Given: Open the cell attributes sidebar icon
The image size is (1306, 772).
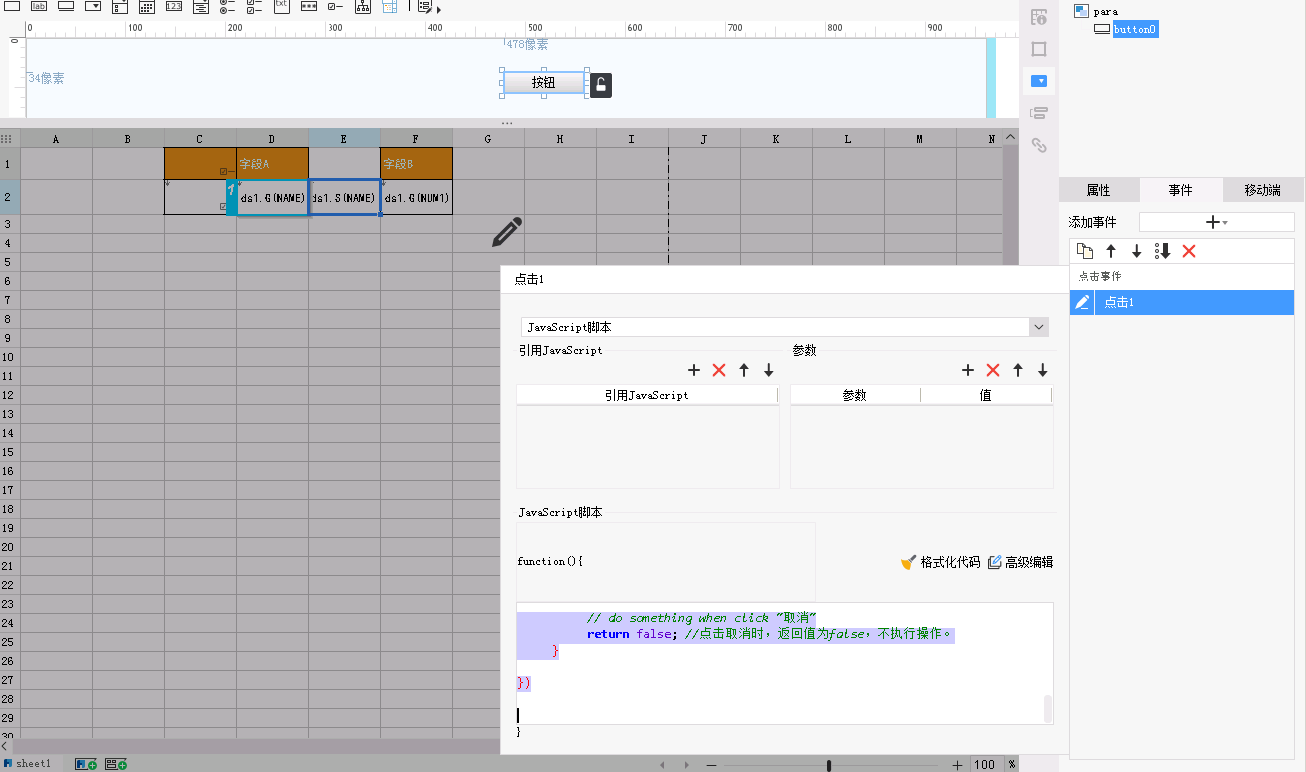Looking at the screenshot, I should click(1039, 17).
